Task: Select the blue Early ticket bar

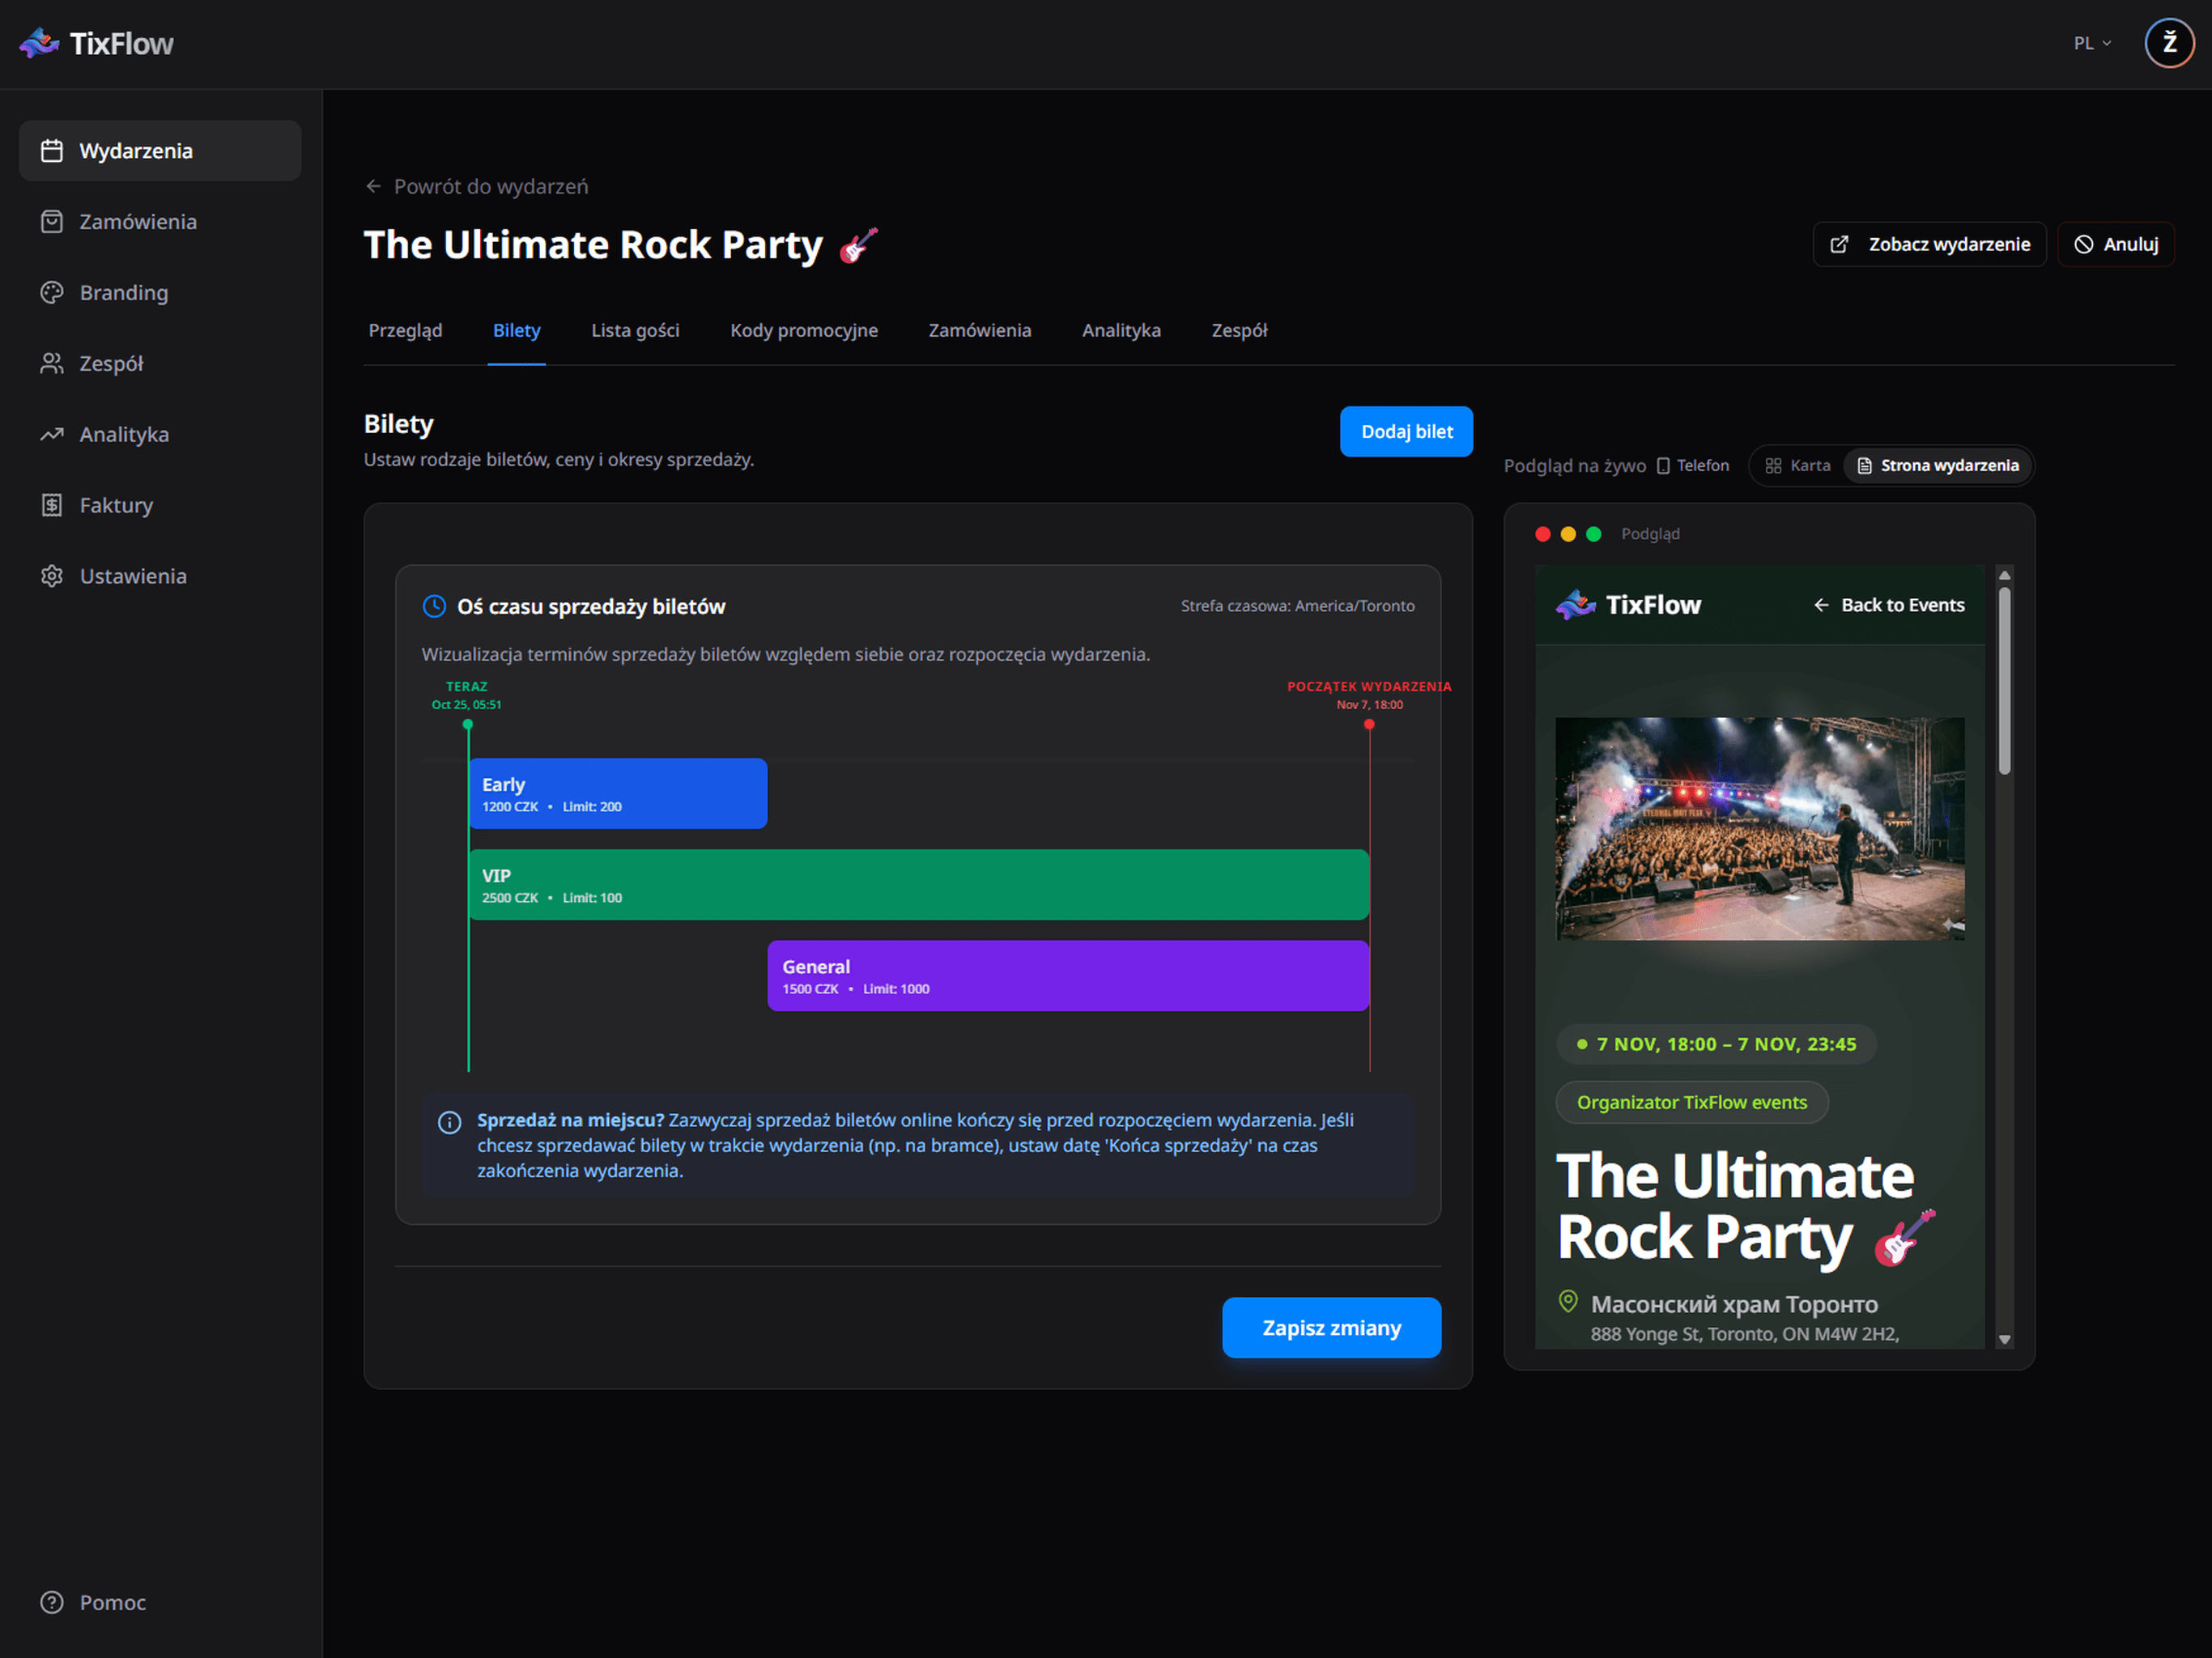Action: pos(618,794)
